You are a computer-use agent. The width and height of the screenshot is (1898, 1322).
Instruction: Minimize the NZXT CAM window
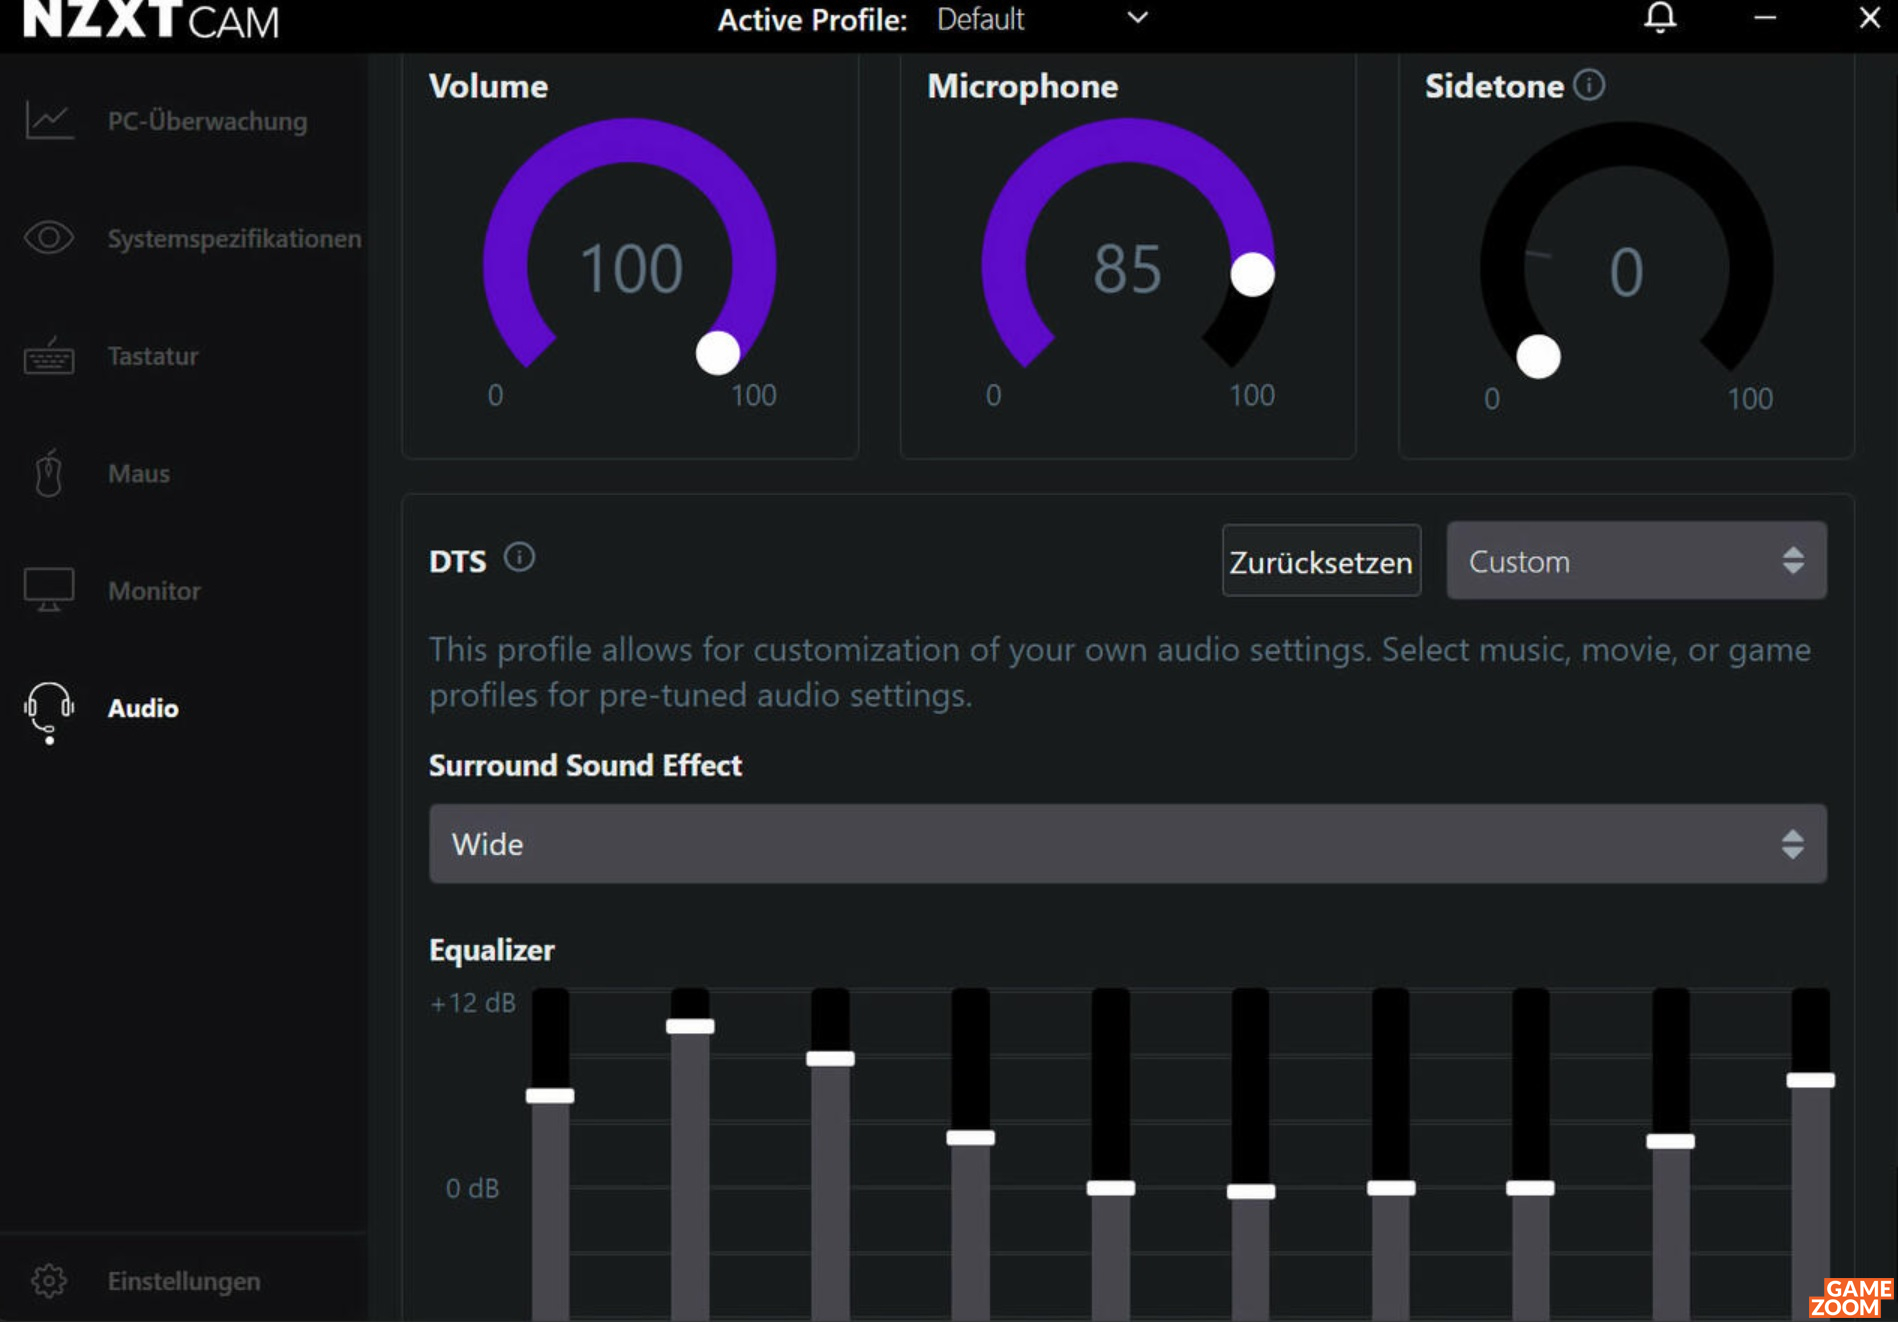(1765, 18)
